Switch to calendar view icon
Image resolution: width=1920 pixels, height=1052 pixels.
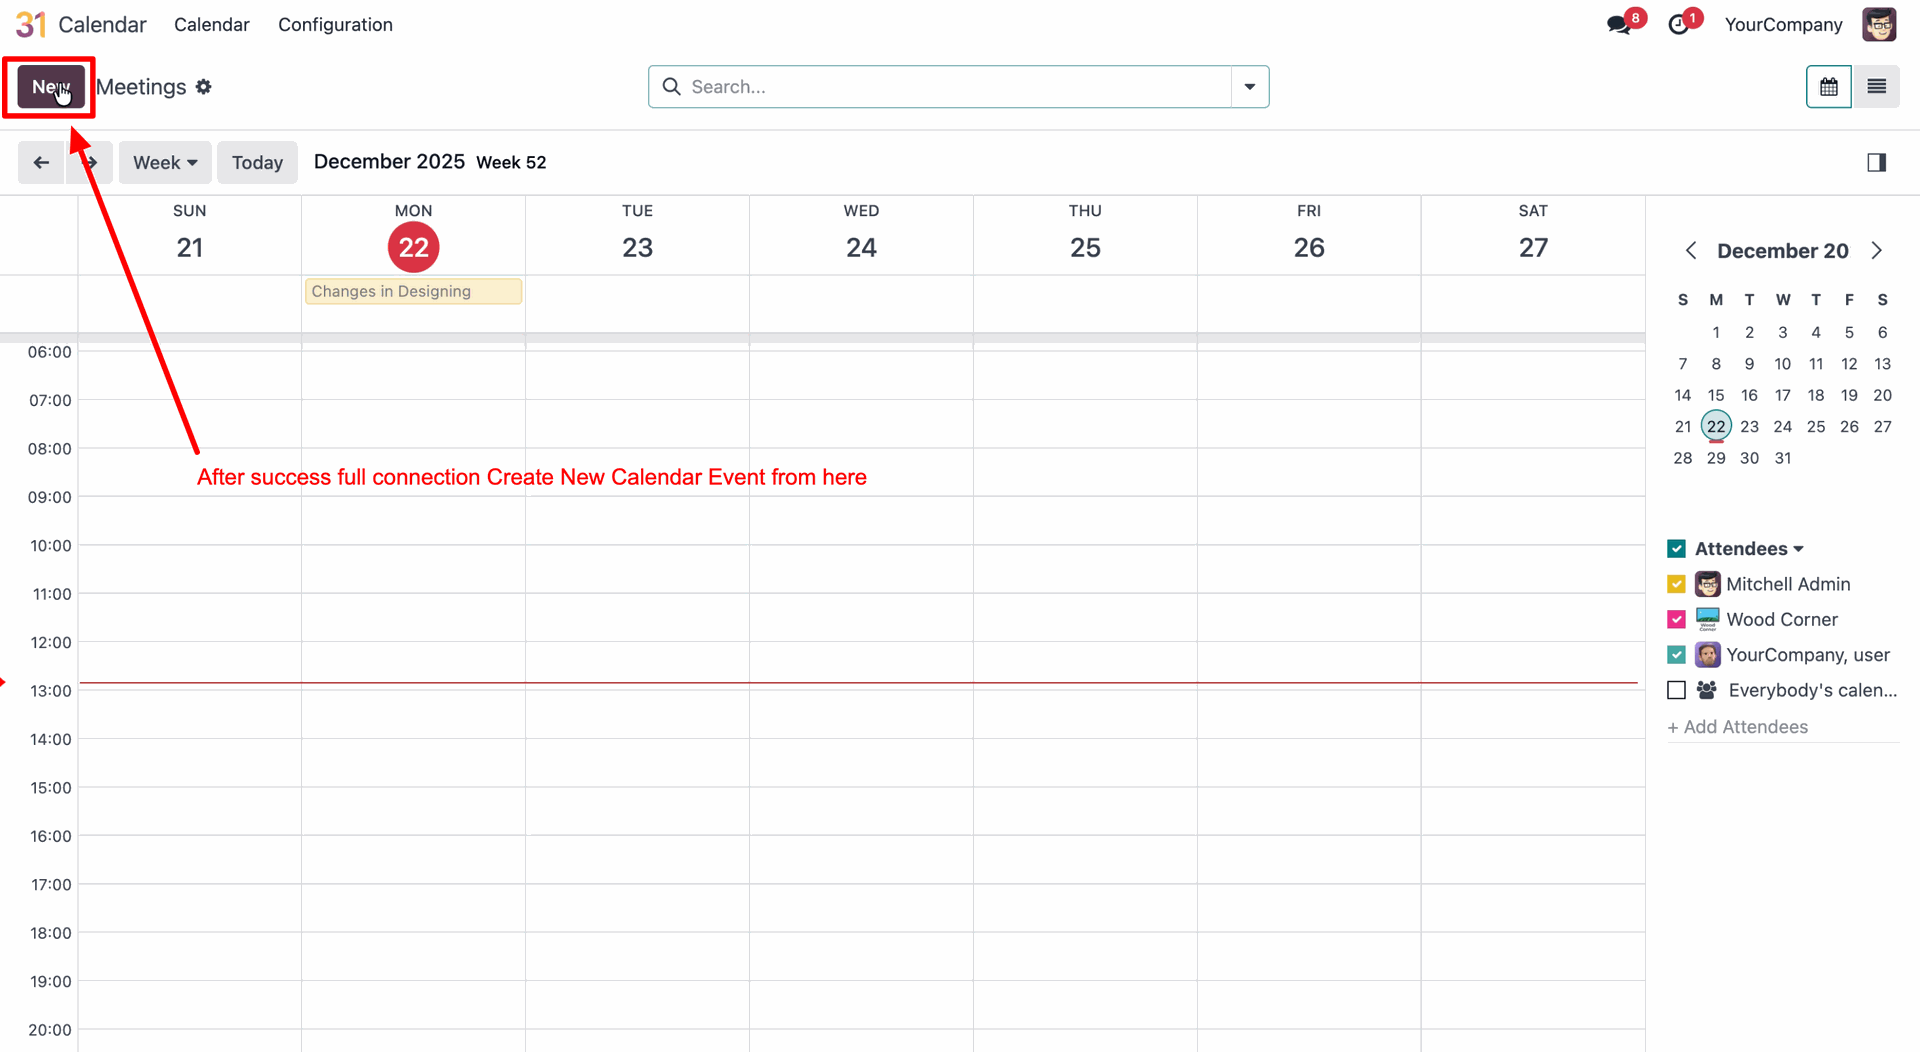1828,87
